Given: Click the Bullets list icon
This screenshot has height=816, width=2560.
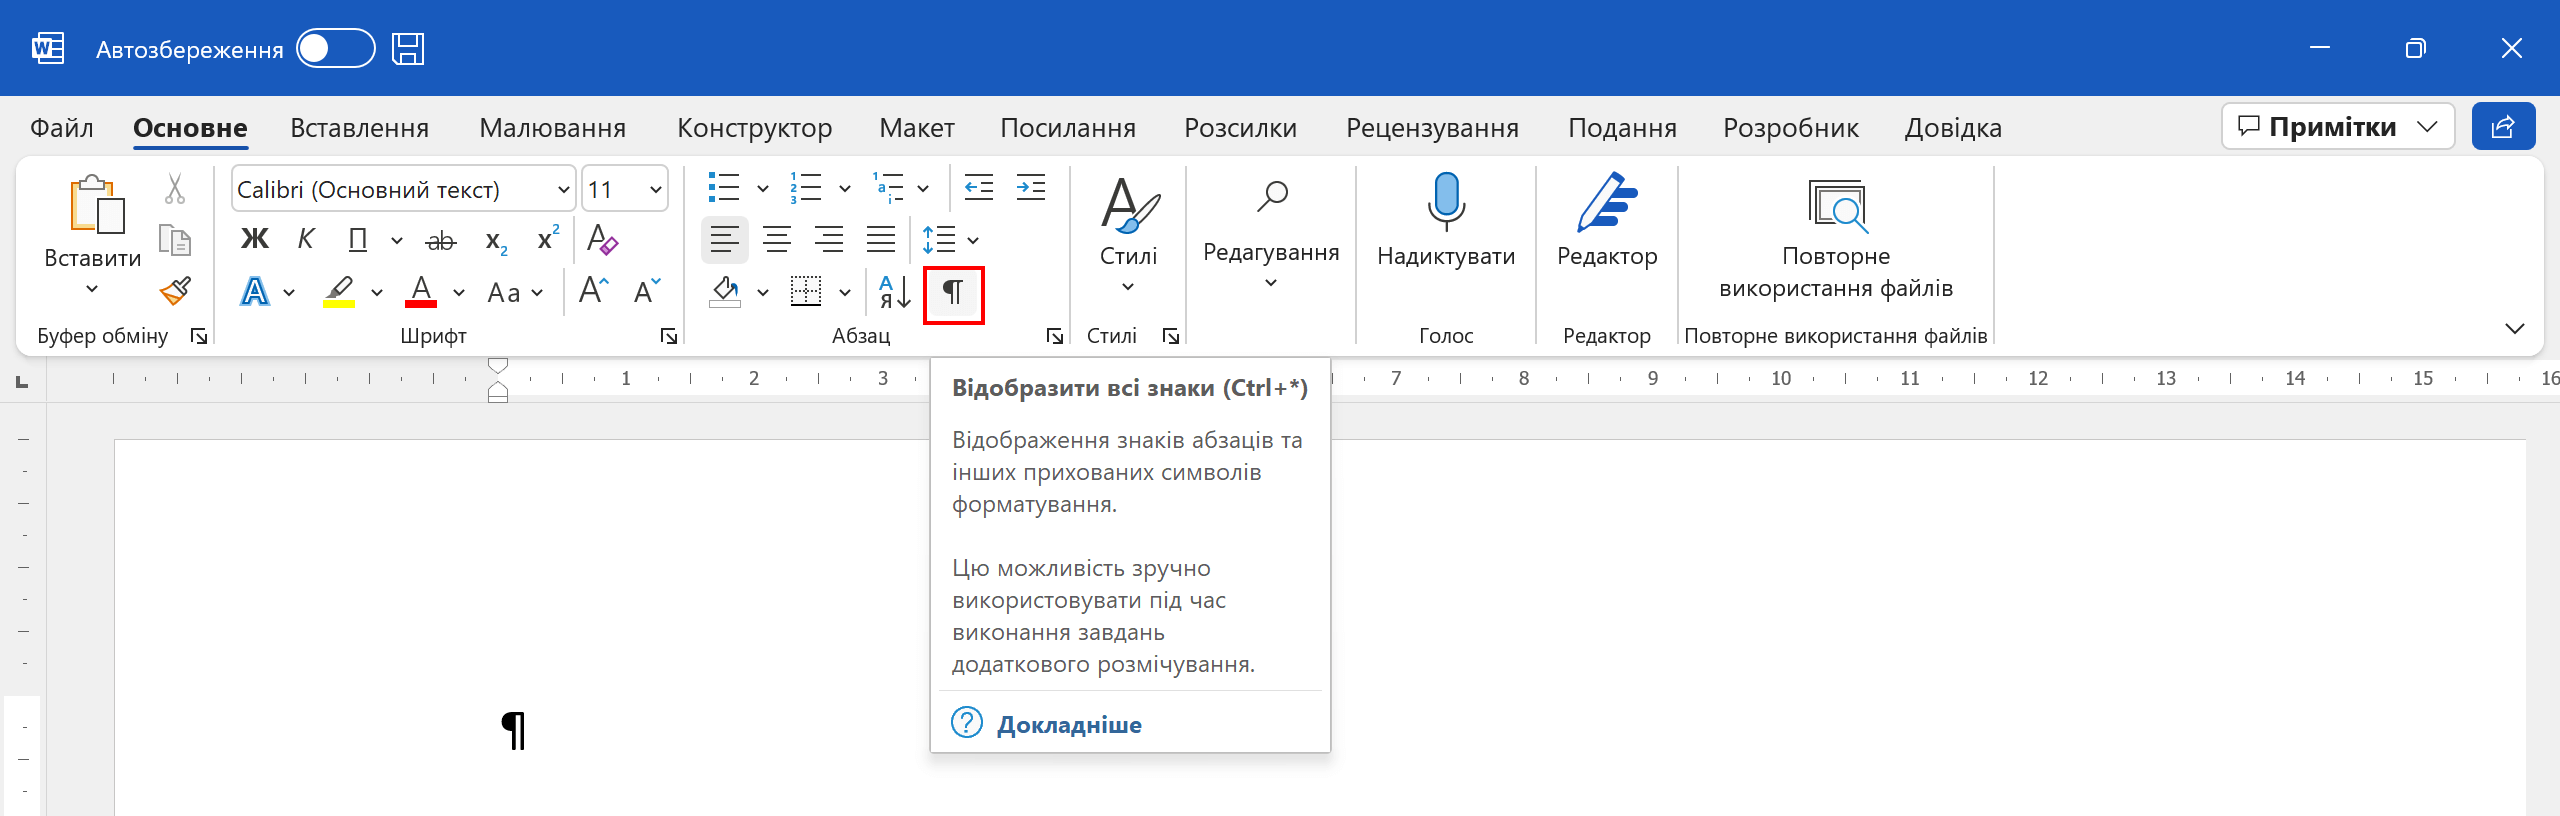Looking at the screenshot, I should 724,187.
